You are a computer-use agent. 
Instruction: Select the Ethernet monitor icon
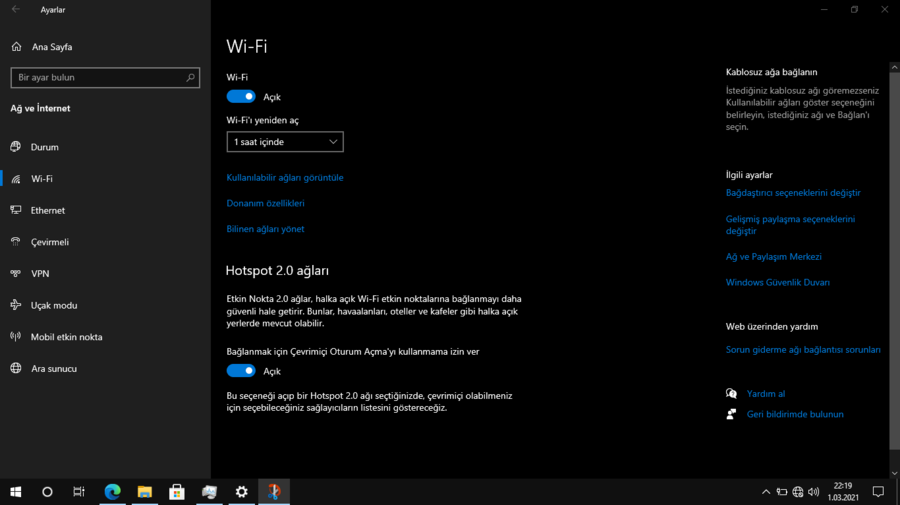click(15, 210)
